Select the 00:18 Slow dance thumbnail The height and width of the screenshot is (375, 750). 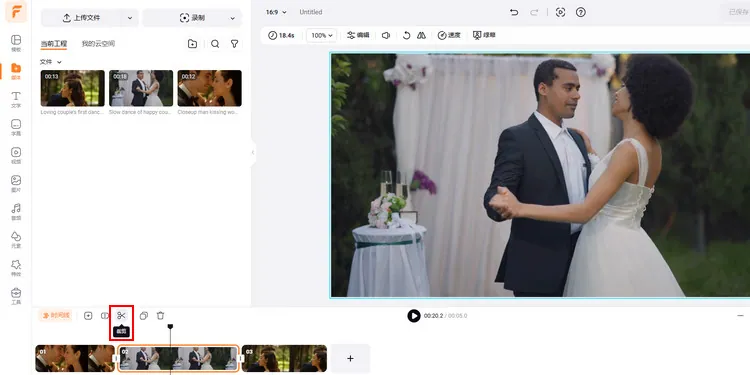pos(141,88)
